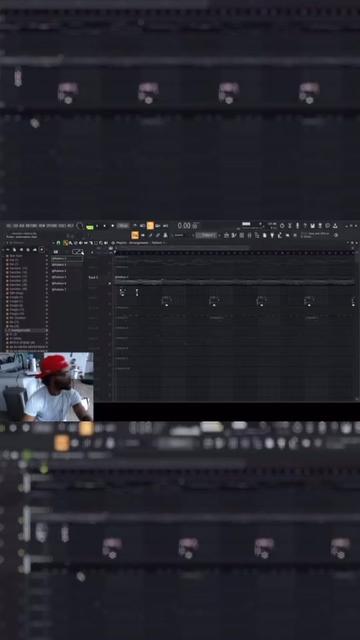Click the View Playlist shortcut icon
360x640 pixels.
pos(227,235)
